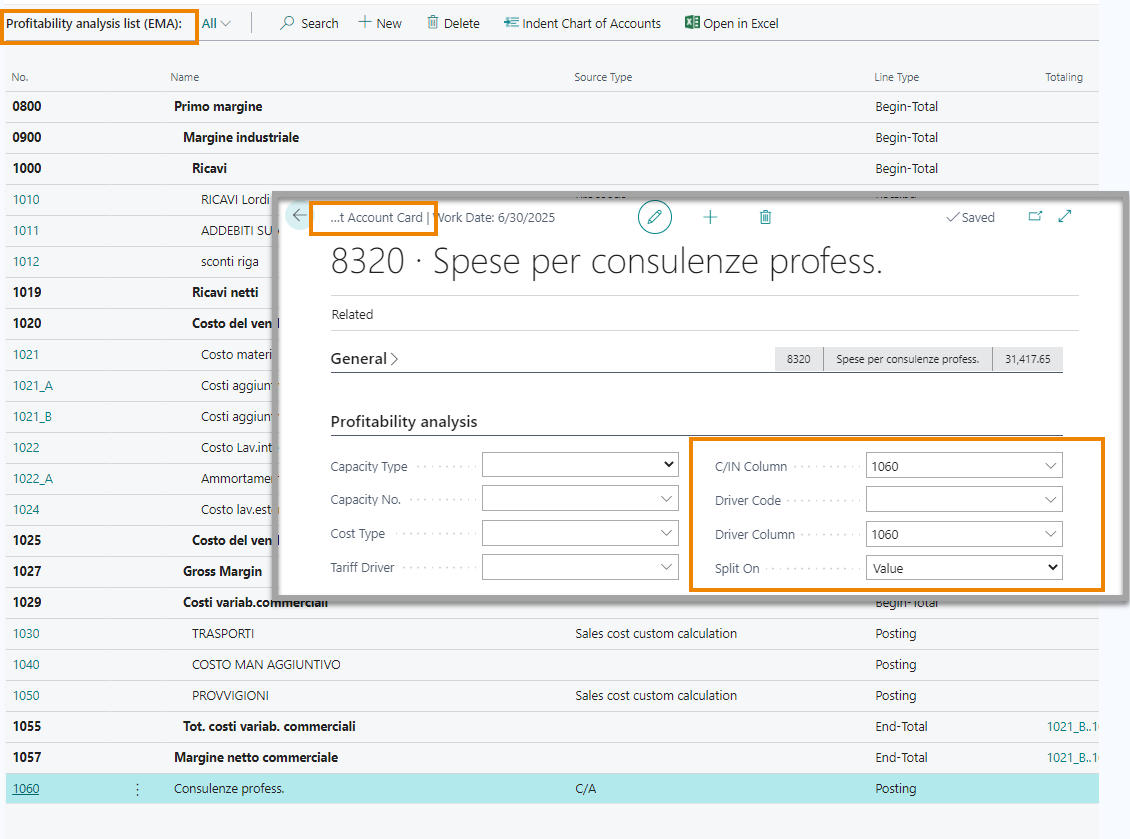Click the pencil edit icon on card
This screenshot has height=839, width=1130.
tap(654, 217)
